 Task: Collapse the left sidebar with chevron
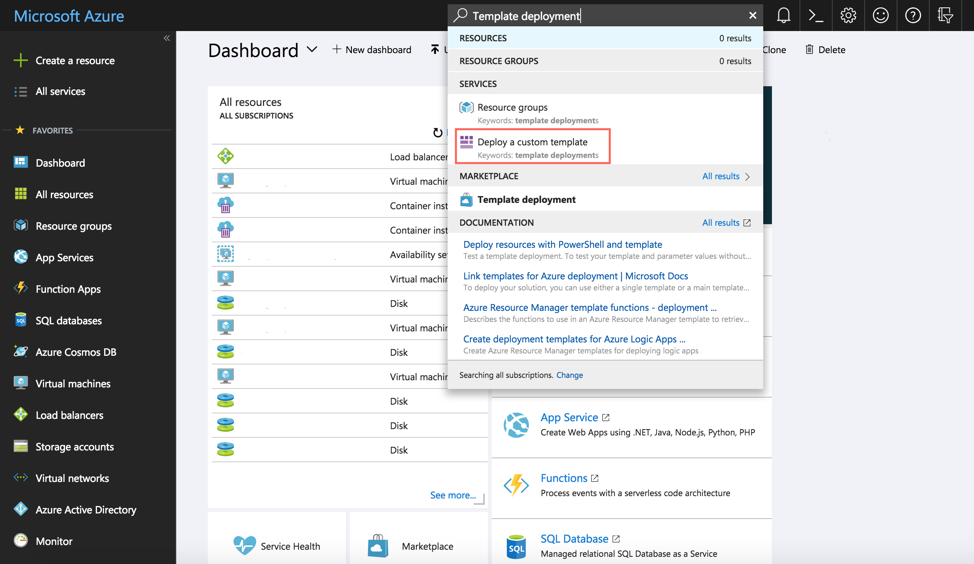coord(166,38)
